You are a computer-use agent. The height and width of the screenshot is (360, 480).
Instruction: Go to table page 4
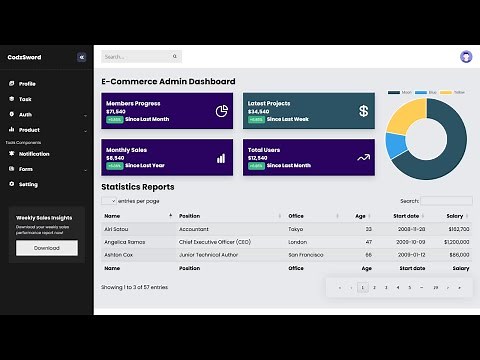[x=398, y=287]
